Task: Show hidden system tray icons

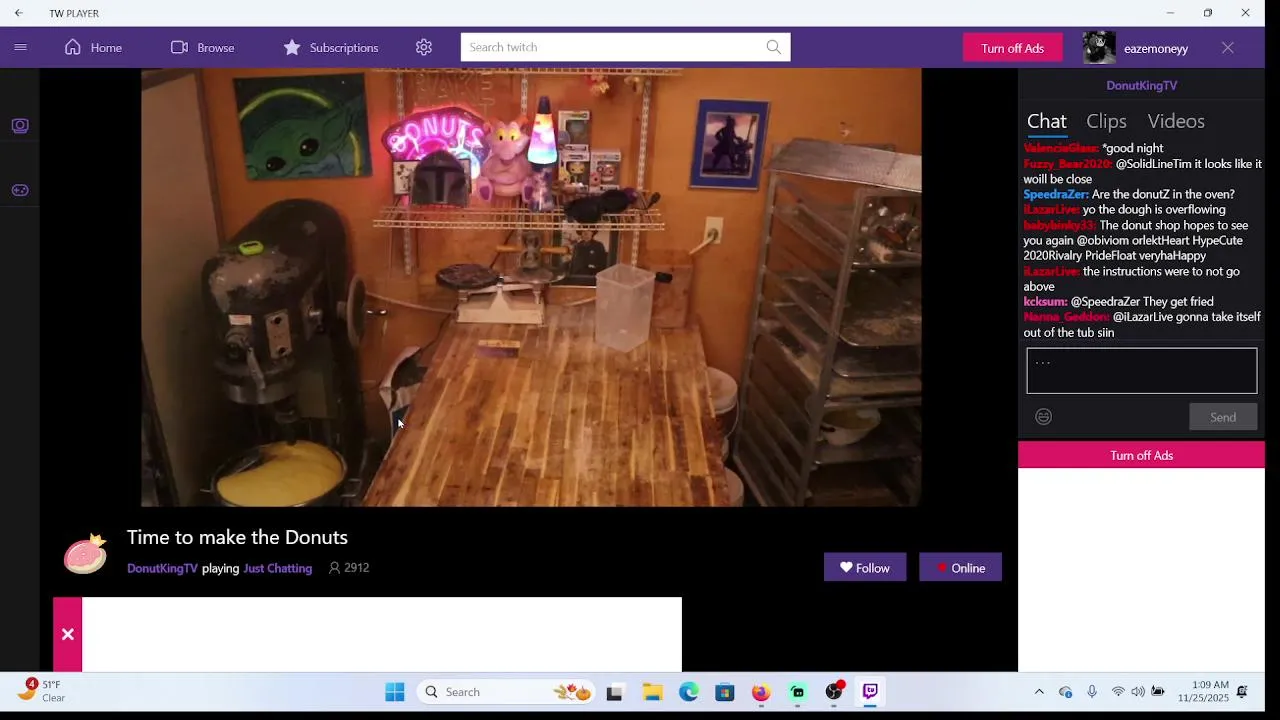Action: (1039, 692)
